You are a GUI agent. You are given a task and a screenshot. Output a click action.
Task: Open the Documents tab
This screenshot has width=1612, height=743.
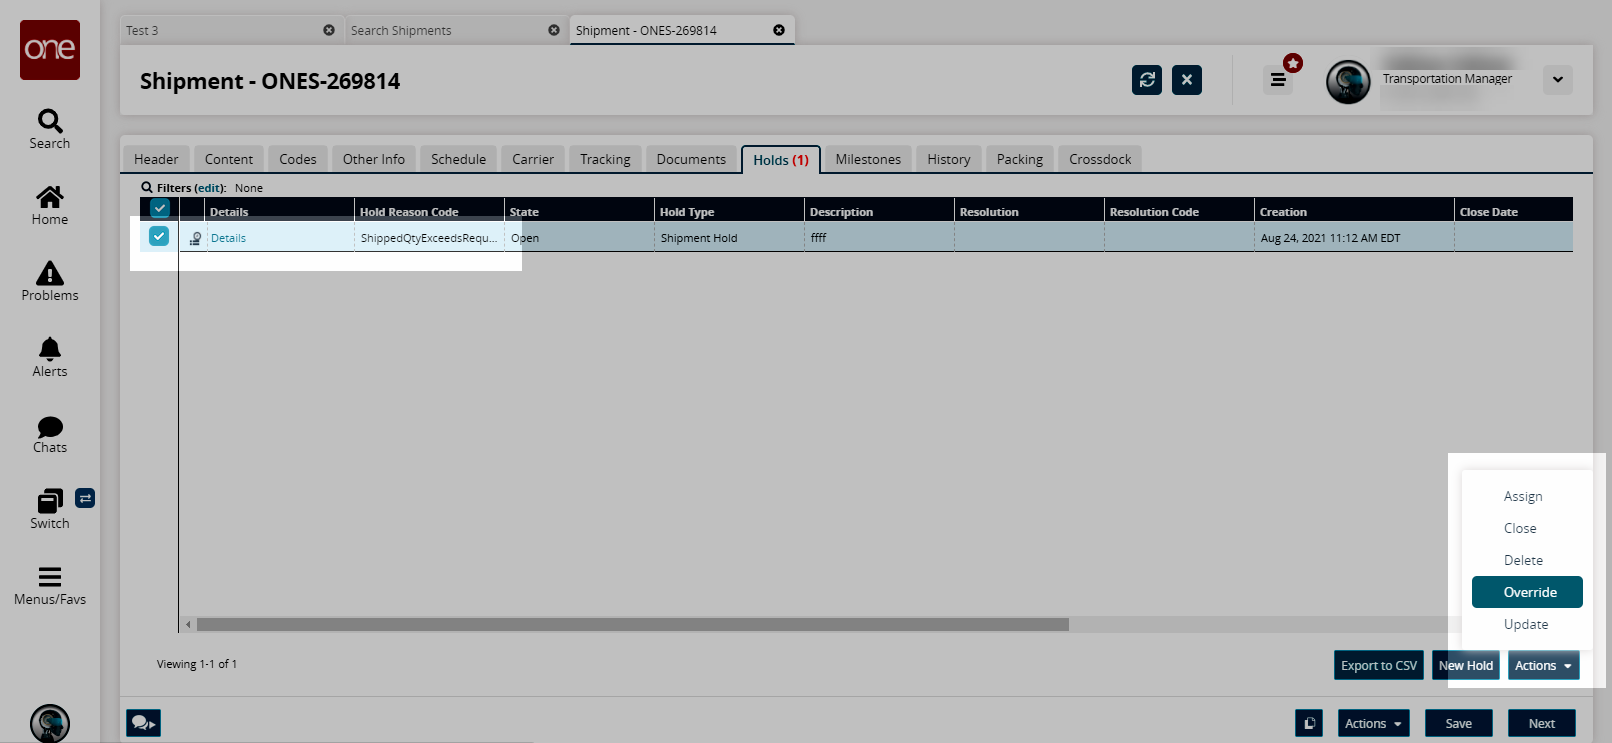(691, 159)
